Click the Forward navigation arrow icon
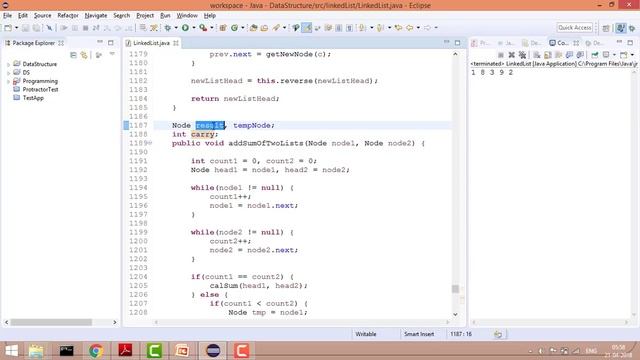This screenshot has width=640, height=360. [427, 28]
